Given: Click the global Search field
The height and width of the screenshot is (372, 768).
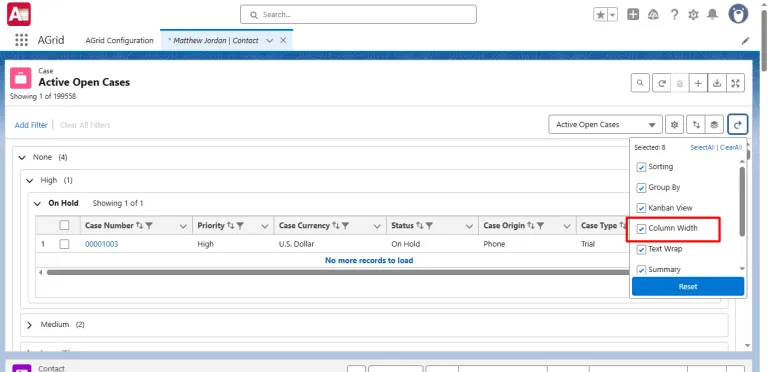Looking at the screenshot, I should 358,15.
